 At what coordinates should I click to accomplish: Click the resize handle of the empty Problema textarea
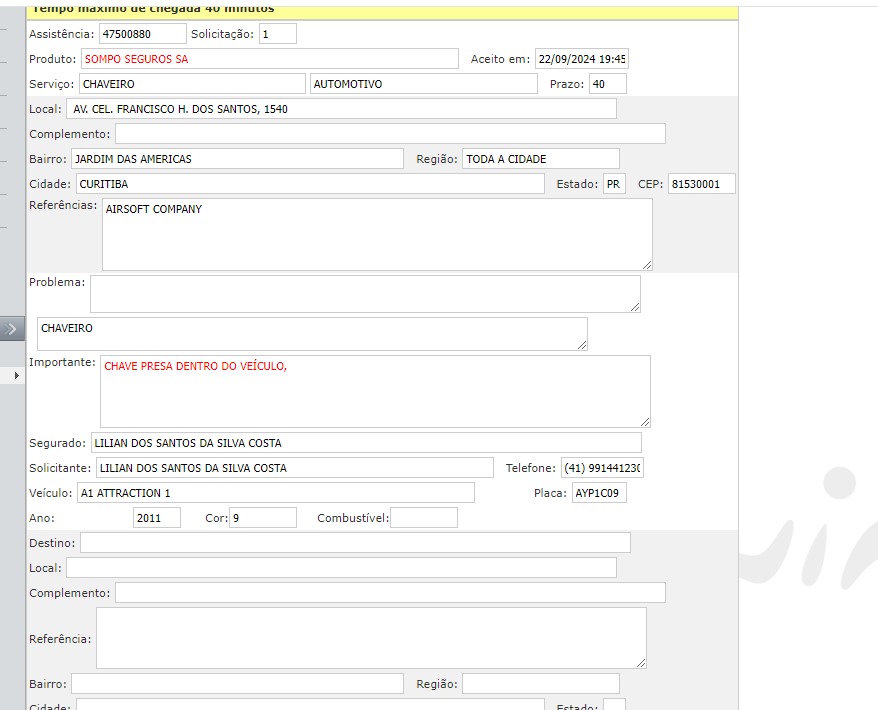tap(634, 306)
